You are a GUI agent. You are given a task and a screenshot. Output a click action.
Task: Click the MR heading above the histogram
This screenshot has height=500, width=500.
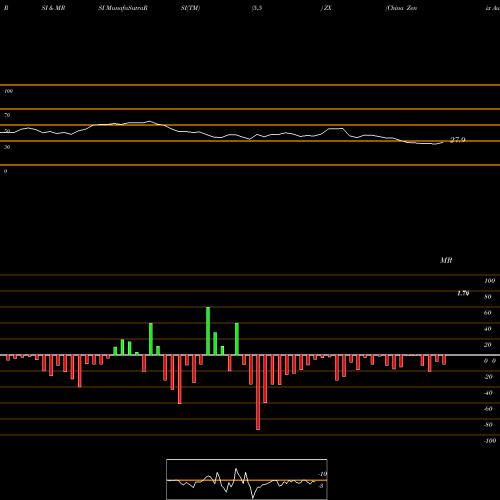point(446,260)
